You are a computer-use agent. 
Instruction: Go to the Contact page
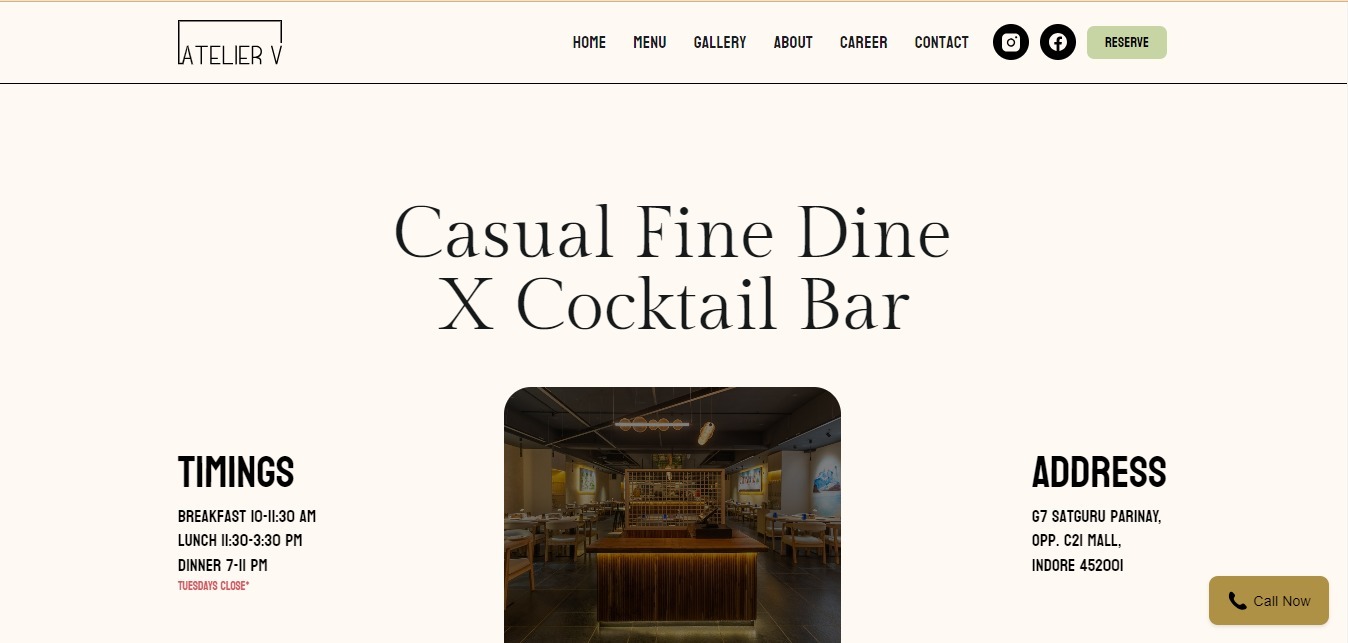point(942,42)
